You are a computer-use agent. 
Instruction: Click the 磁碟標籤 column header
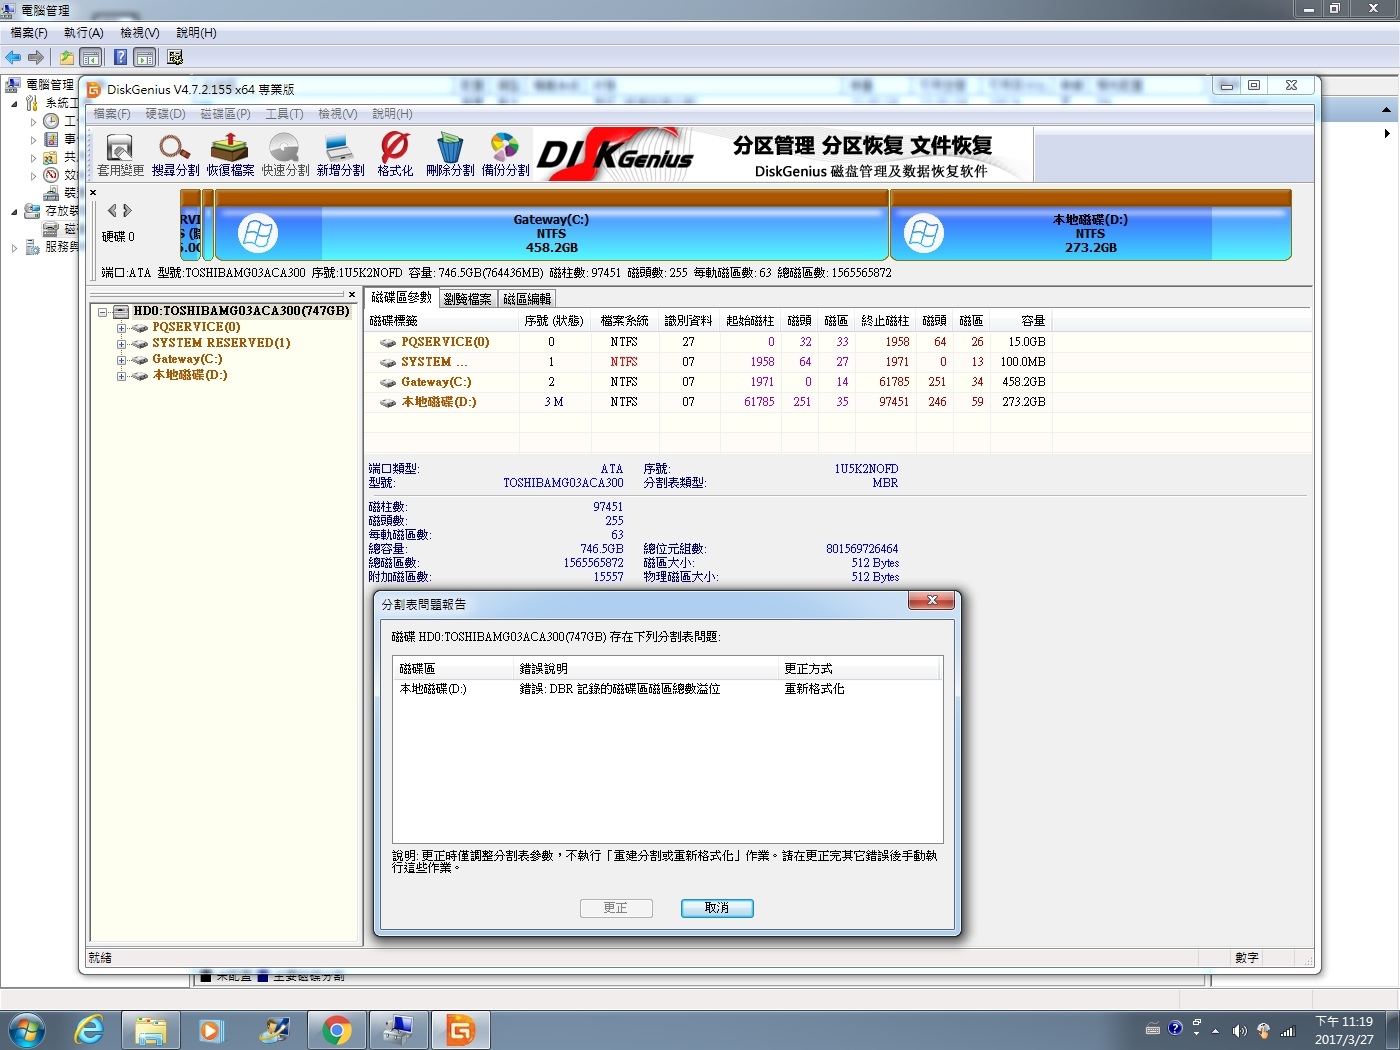pyautogui.click(x=442, y=321)
